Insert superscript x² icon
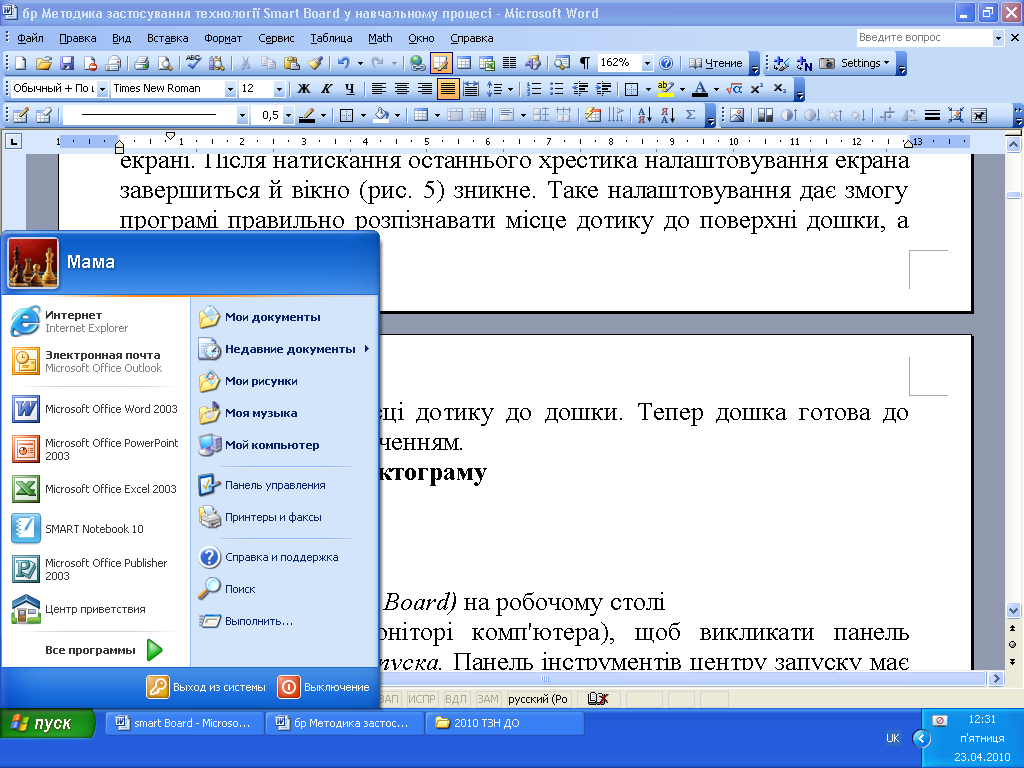 pyautogui.click(x=757, y=88)
